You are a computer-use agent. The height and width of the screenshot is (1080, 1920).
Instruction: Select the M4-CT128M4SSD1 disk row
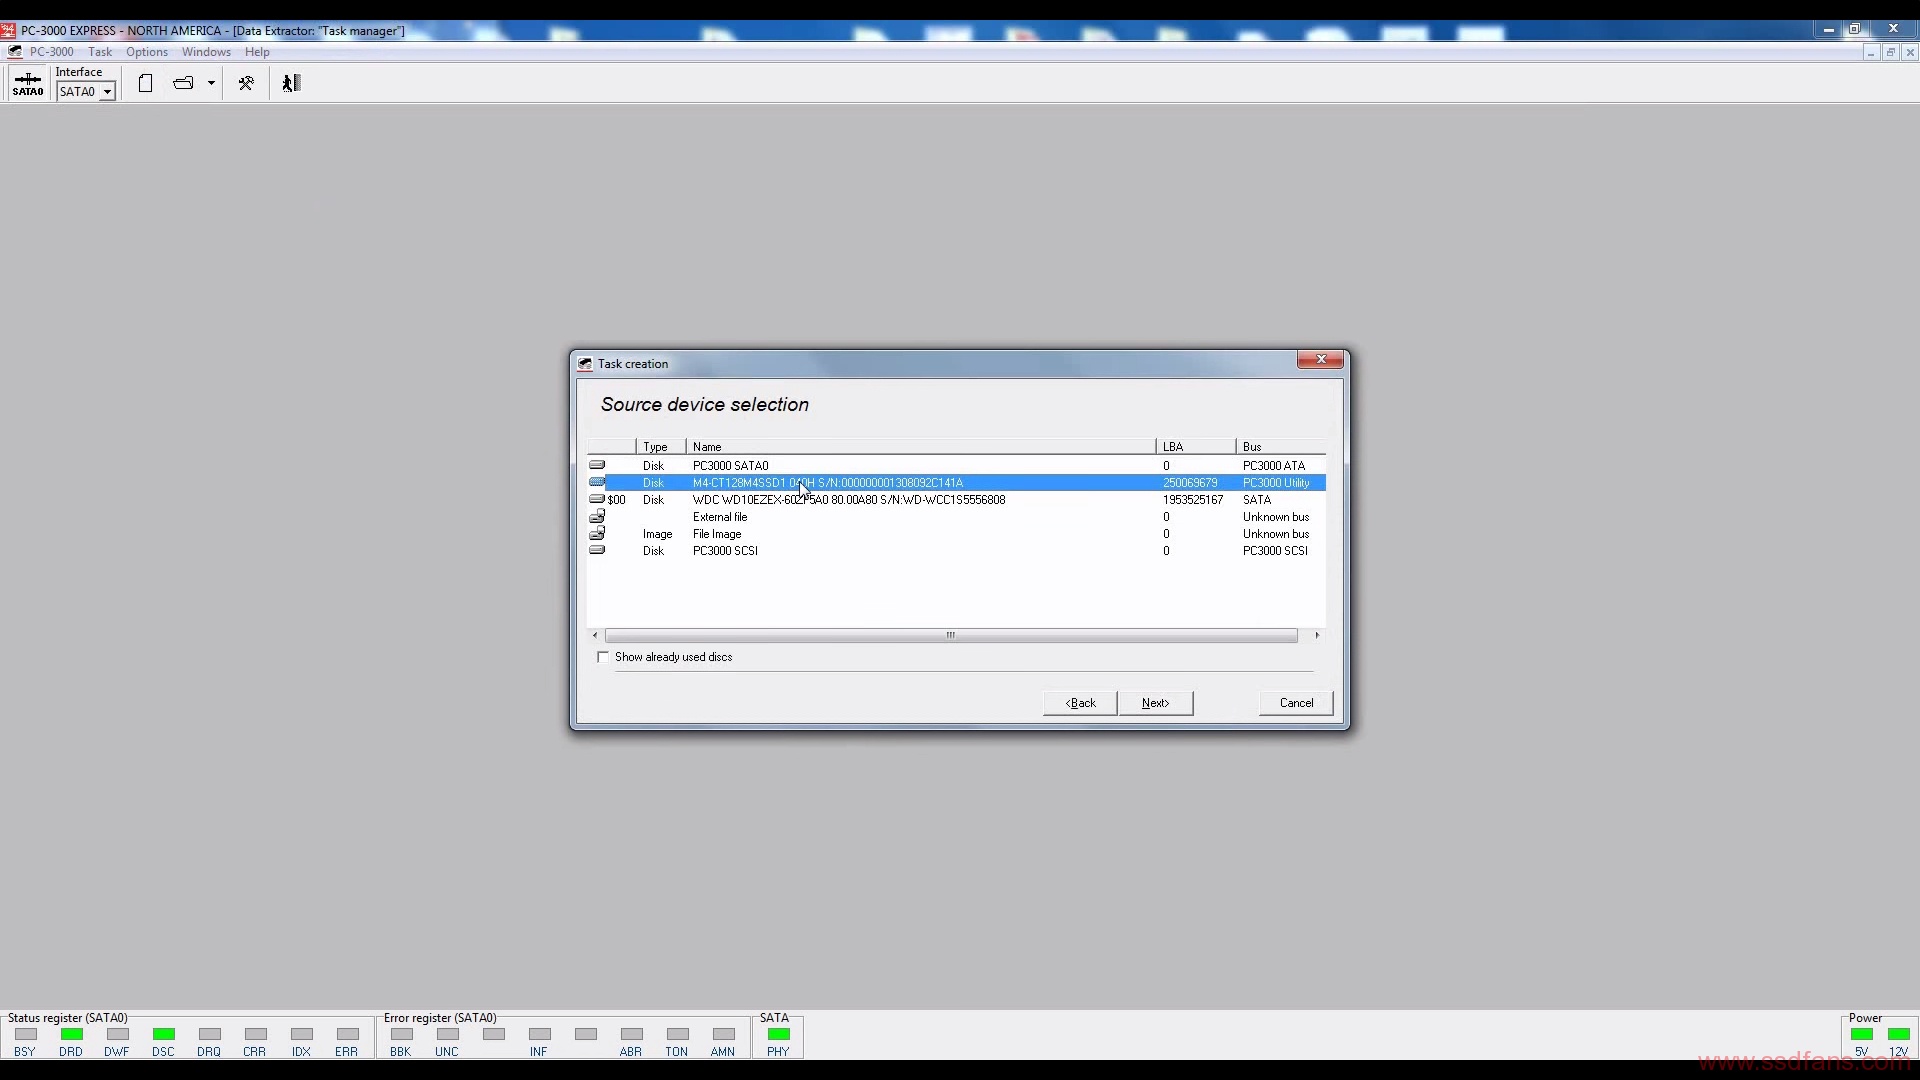point(956,483)
